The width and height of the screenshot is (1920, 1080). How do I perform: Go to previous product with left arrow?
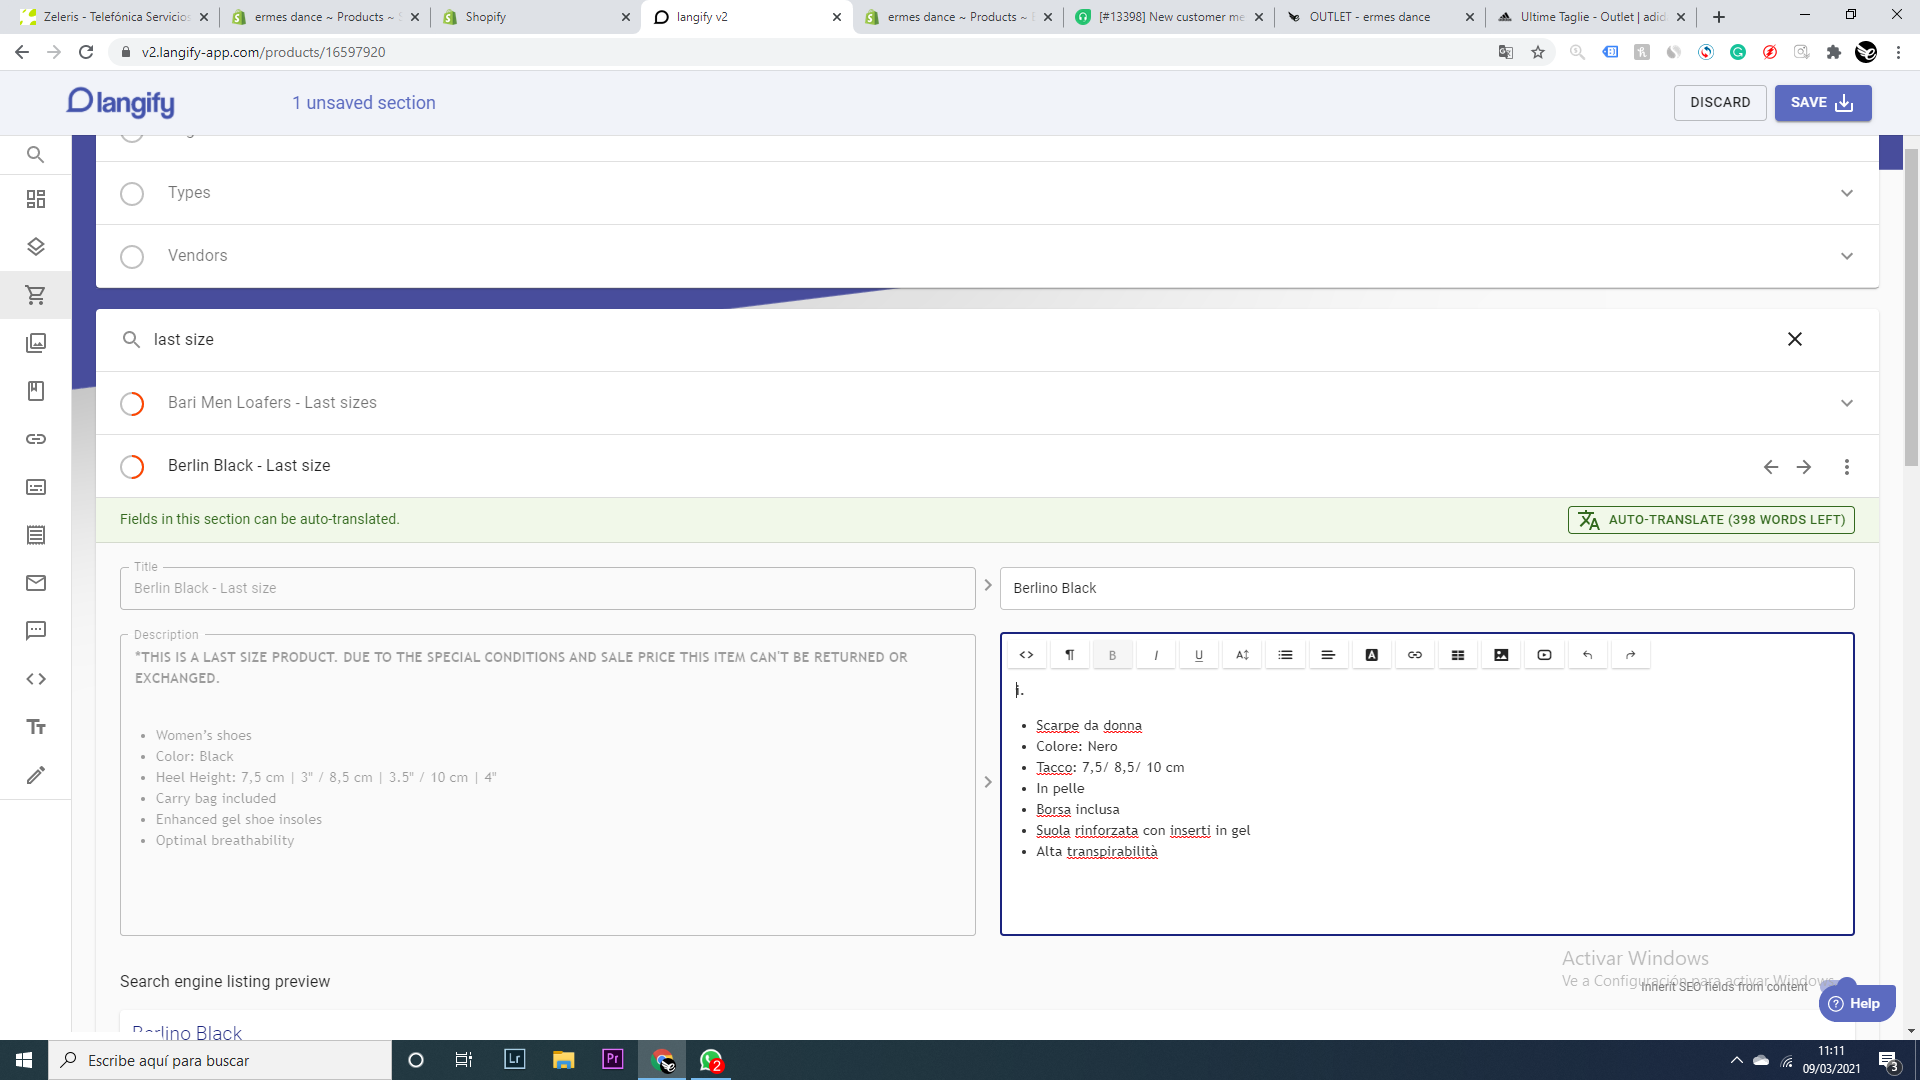click(x=1771, y=467)
